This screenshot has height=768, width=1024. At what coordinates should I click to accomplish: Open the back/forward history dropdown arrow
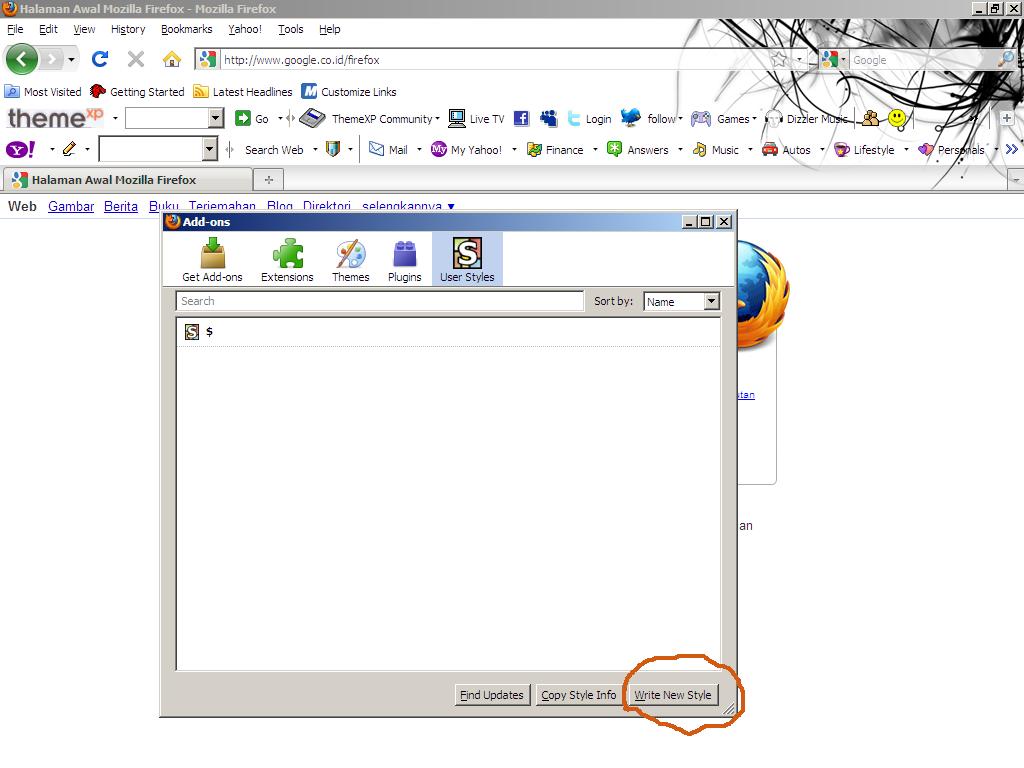click(x=71, y=59)
